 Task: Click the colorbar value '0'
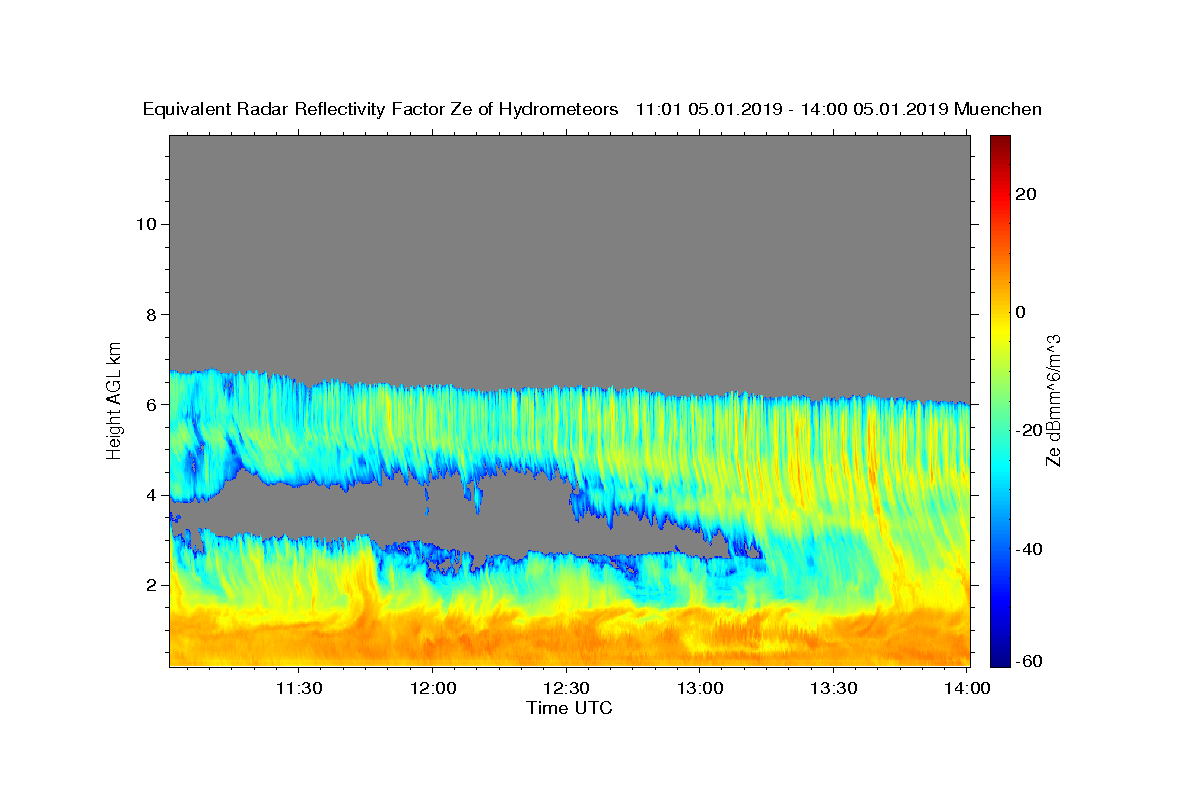[1021, 312]
